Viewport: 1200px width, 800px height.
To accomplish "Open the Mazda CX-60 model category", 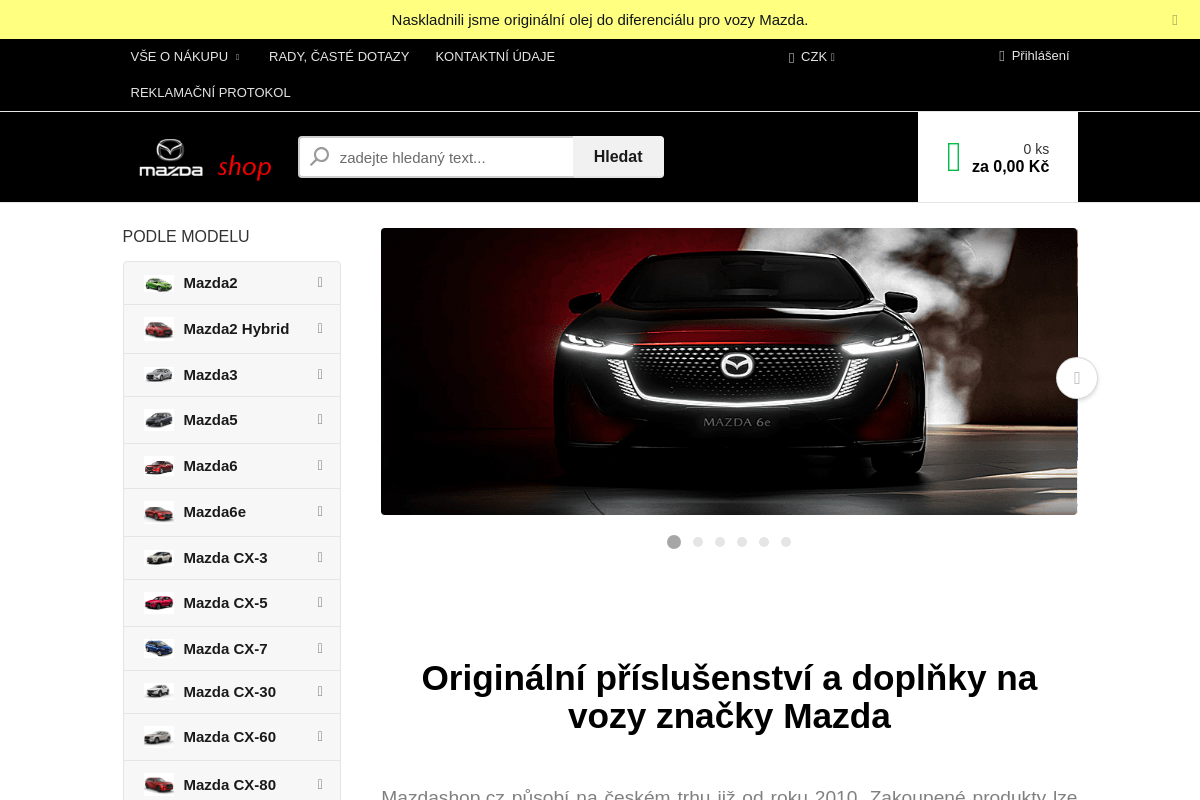I will (232, 737).
